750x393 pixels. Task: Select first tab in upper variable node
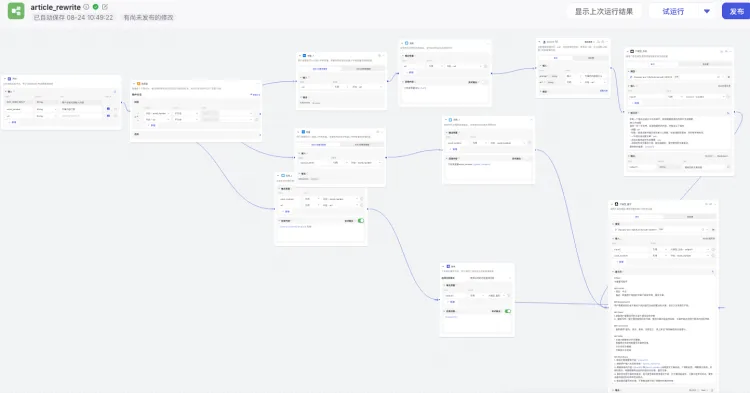(x=320, y=69)
